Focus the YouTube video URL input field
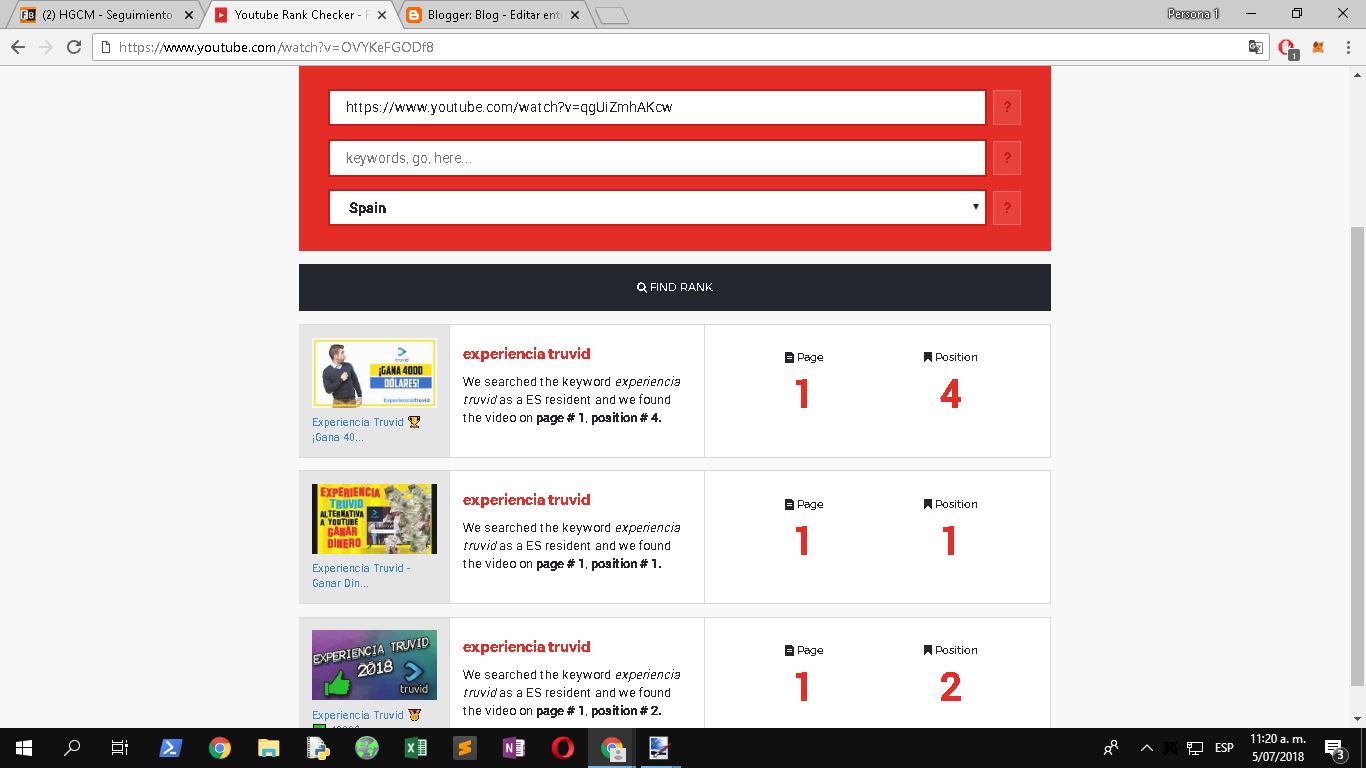 657,107
